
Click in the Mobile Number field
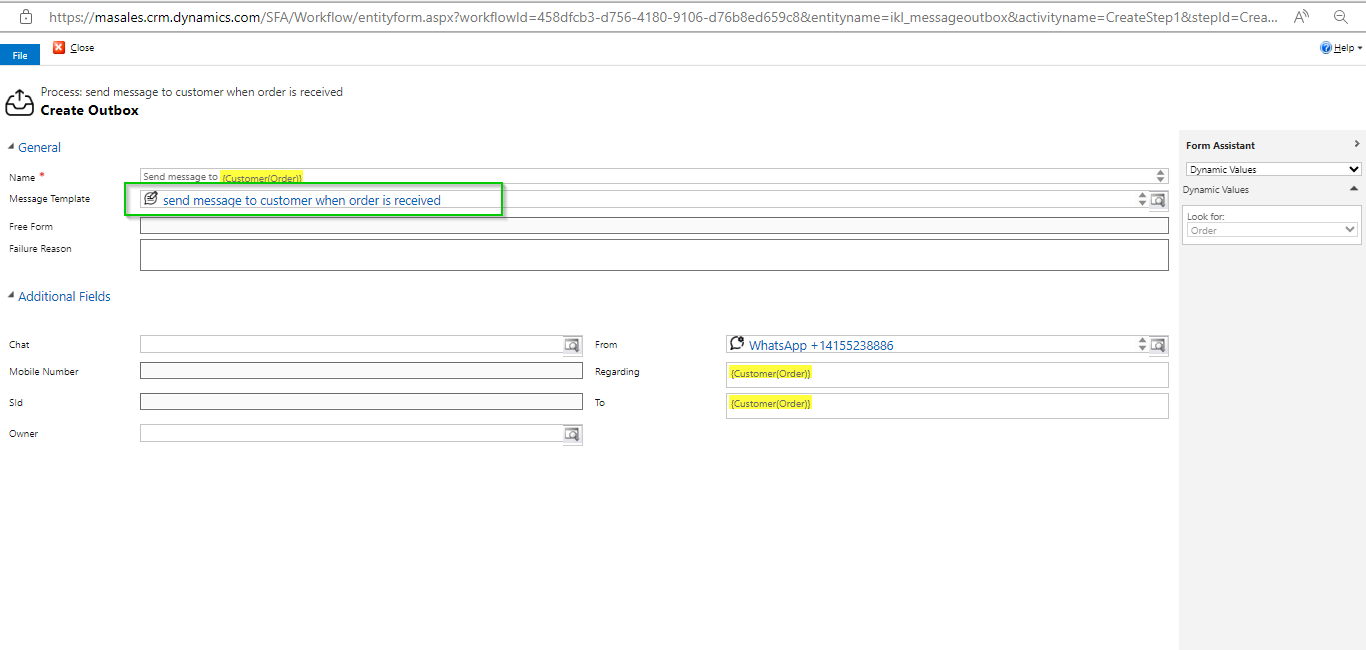click(x=361, y=371)
